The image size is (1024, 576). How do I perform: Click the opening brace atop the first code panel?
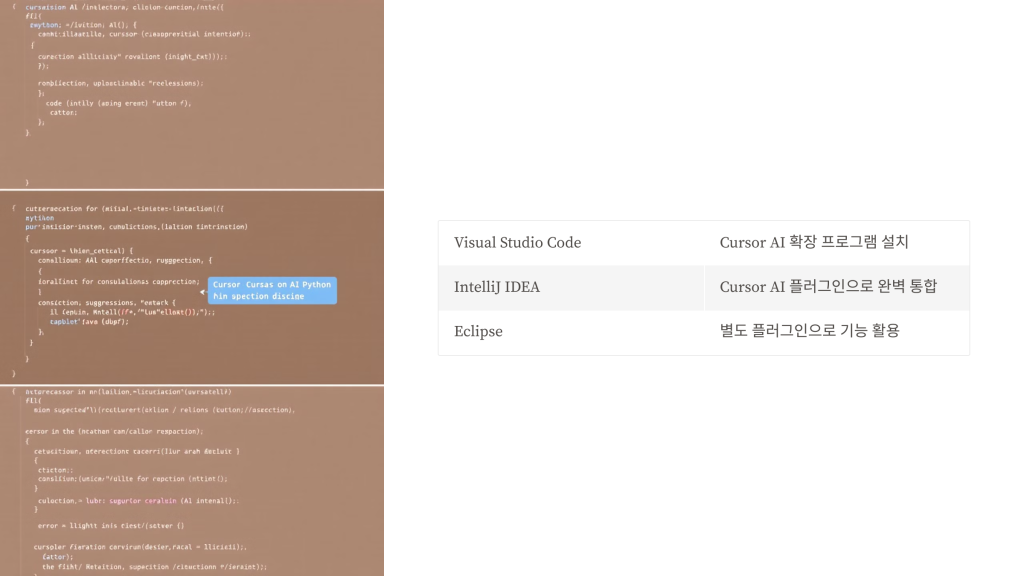point(14,7)
